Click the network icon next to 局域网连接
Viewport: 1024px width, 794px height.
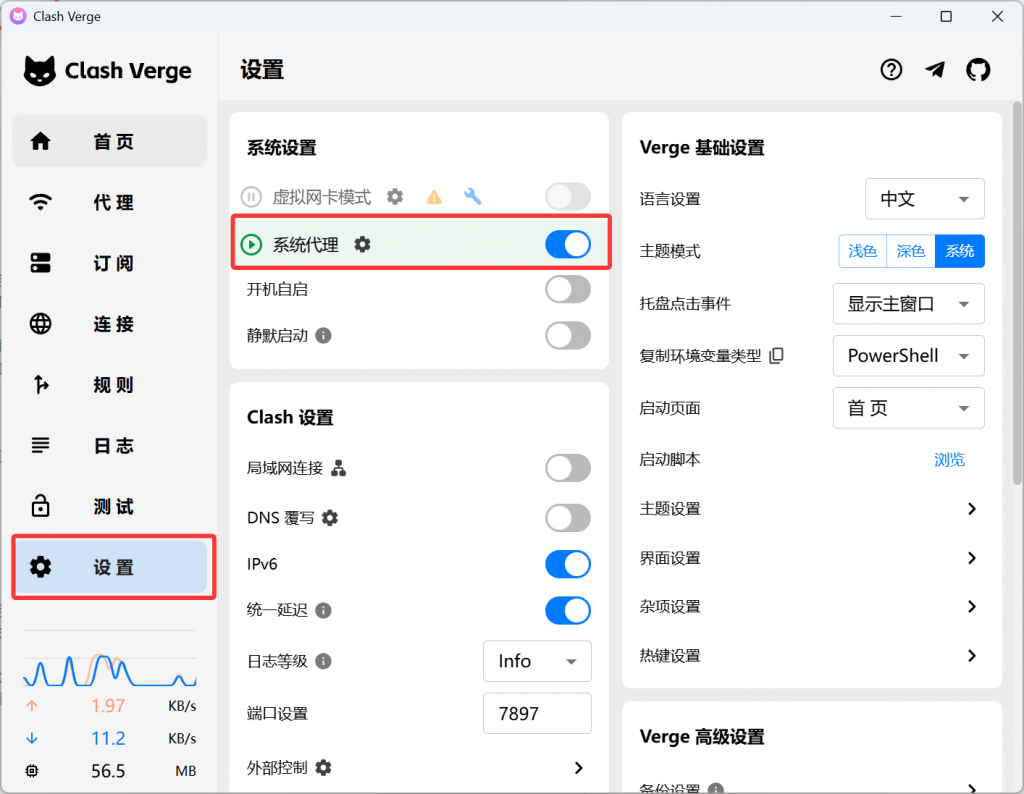point(338,468)
